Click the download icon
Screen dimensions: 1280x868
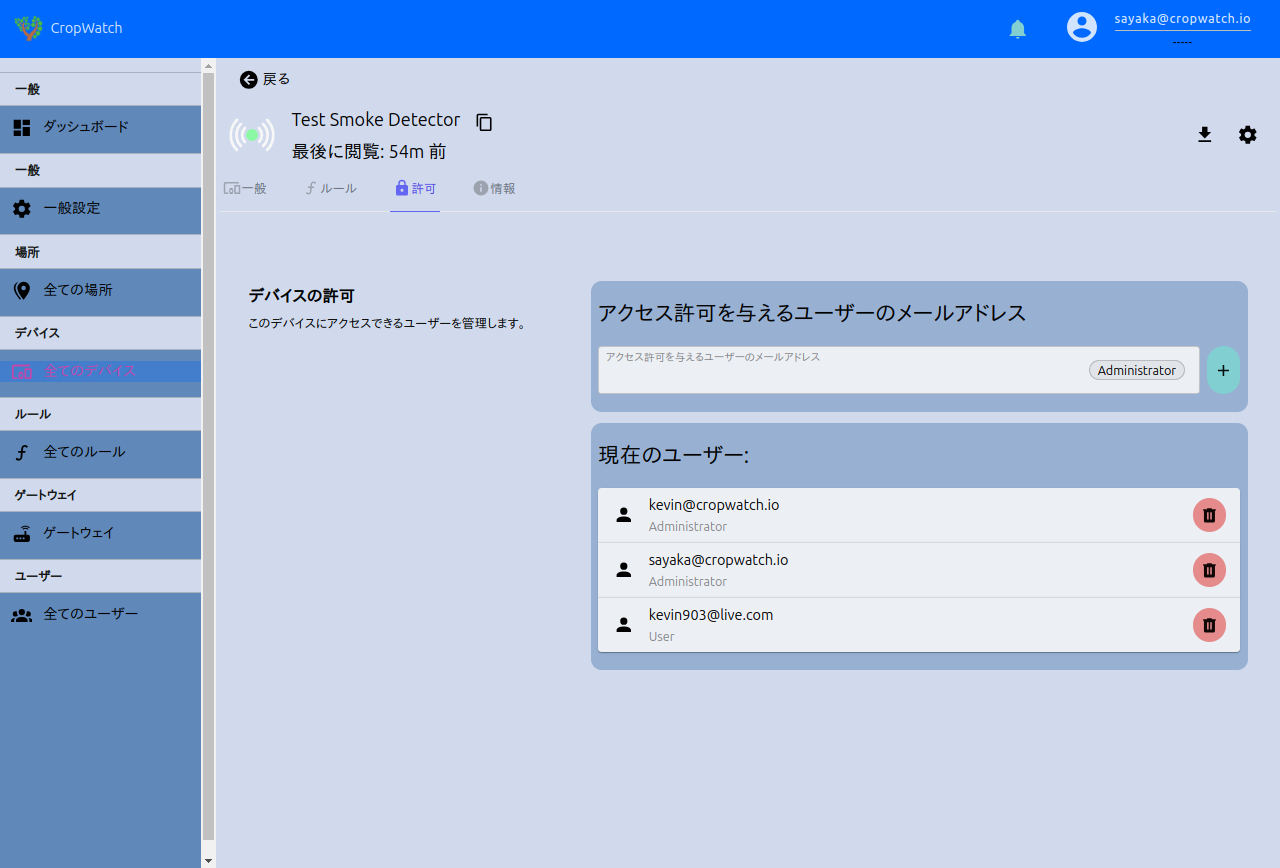click(1204, 135)
